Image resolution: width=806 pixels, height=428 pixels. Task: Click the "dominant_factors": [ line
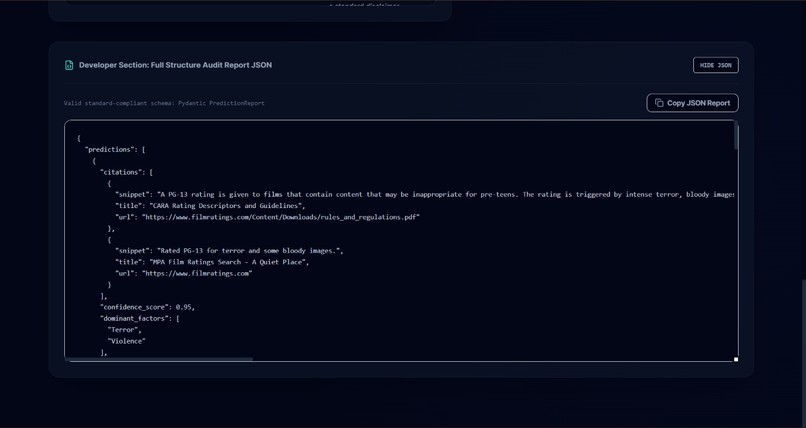click(x=139, y=319)
